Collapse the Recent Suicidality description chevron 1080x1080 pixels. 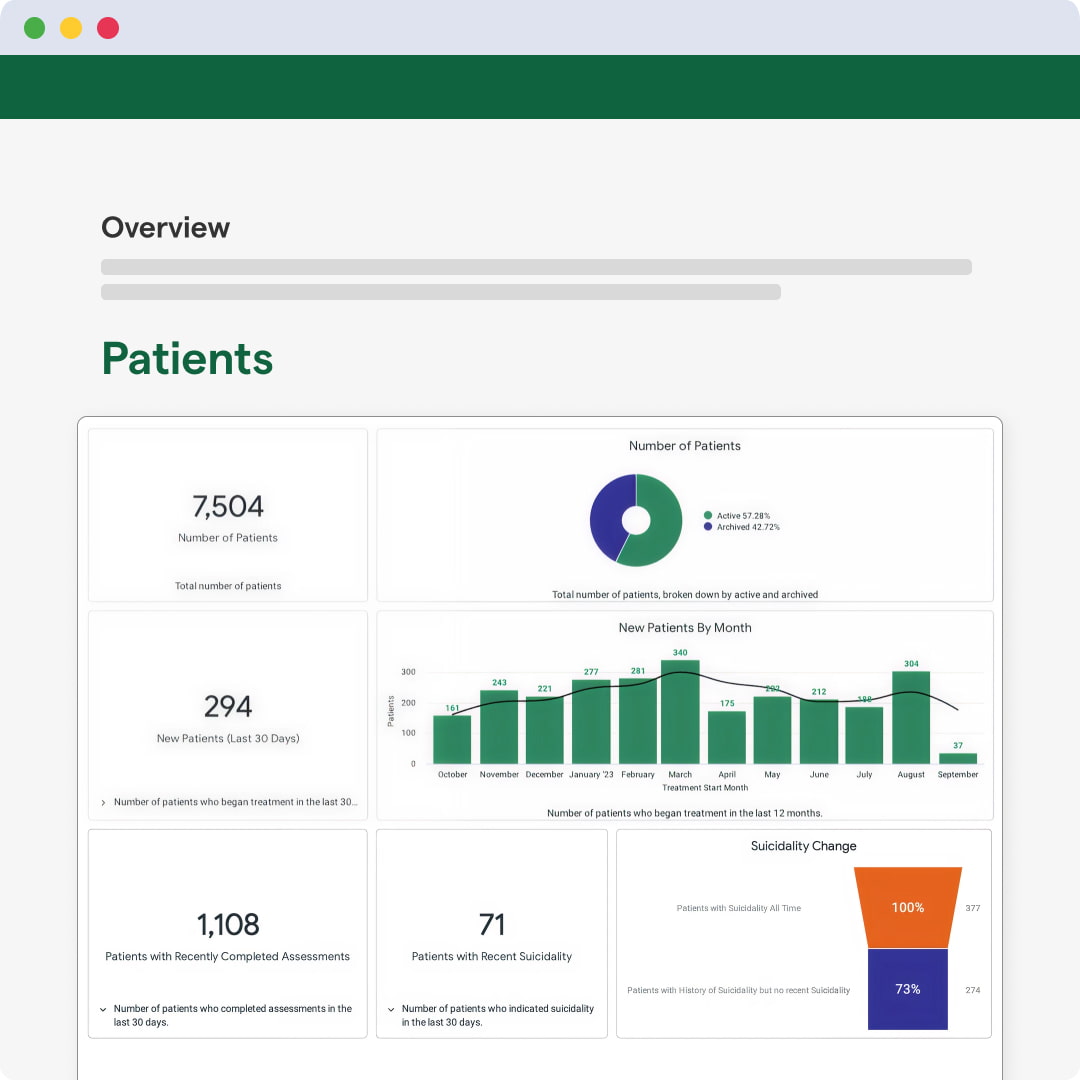(x=391, y=1010)
